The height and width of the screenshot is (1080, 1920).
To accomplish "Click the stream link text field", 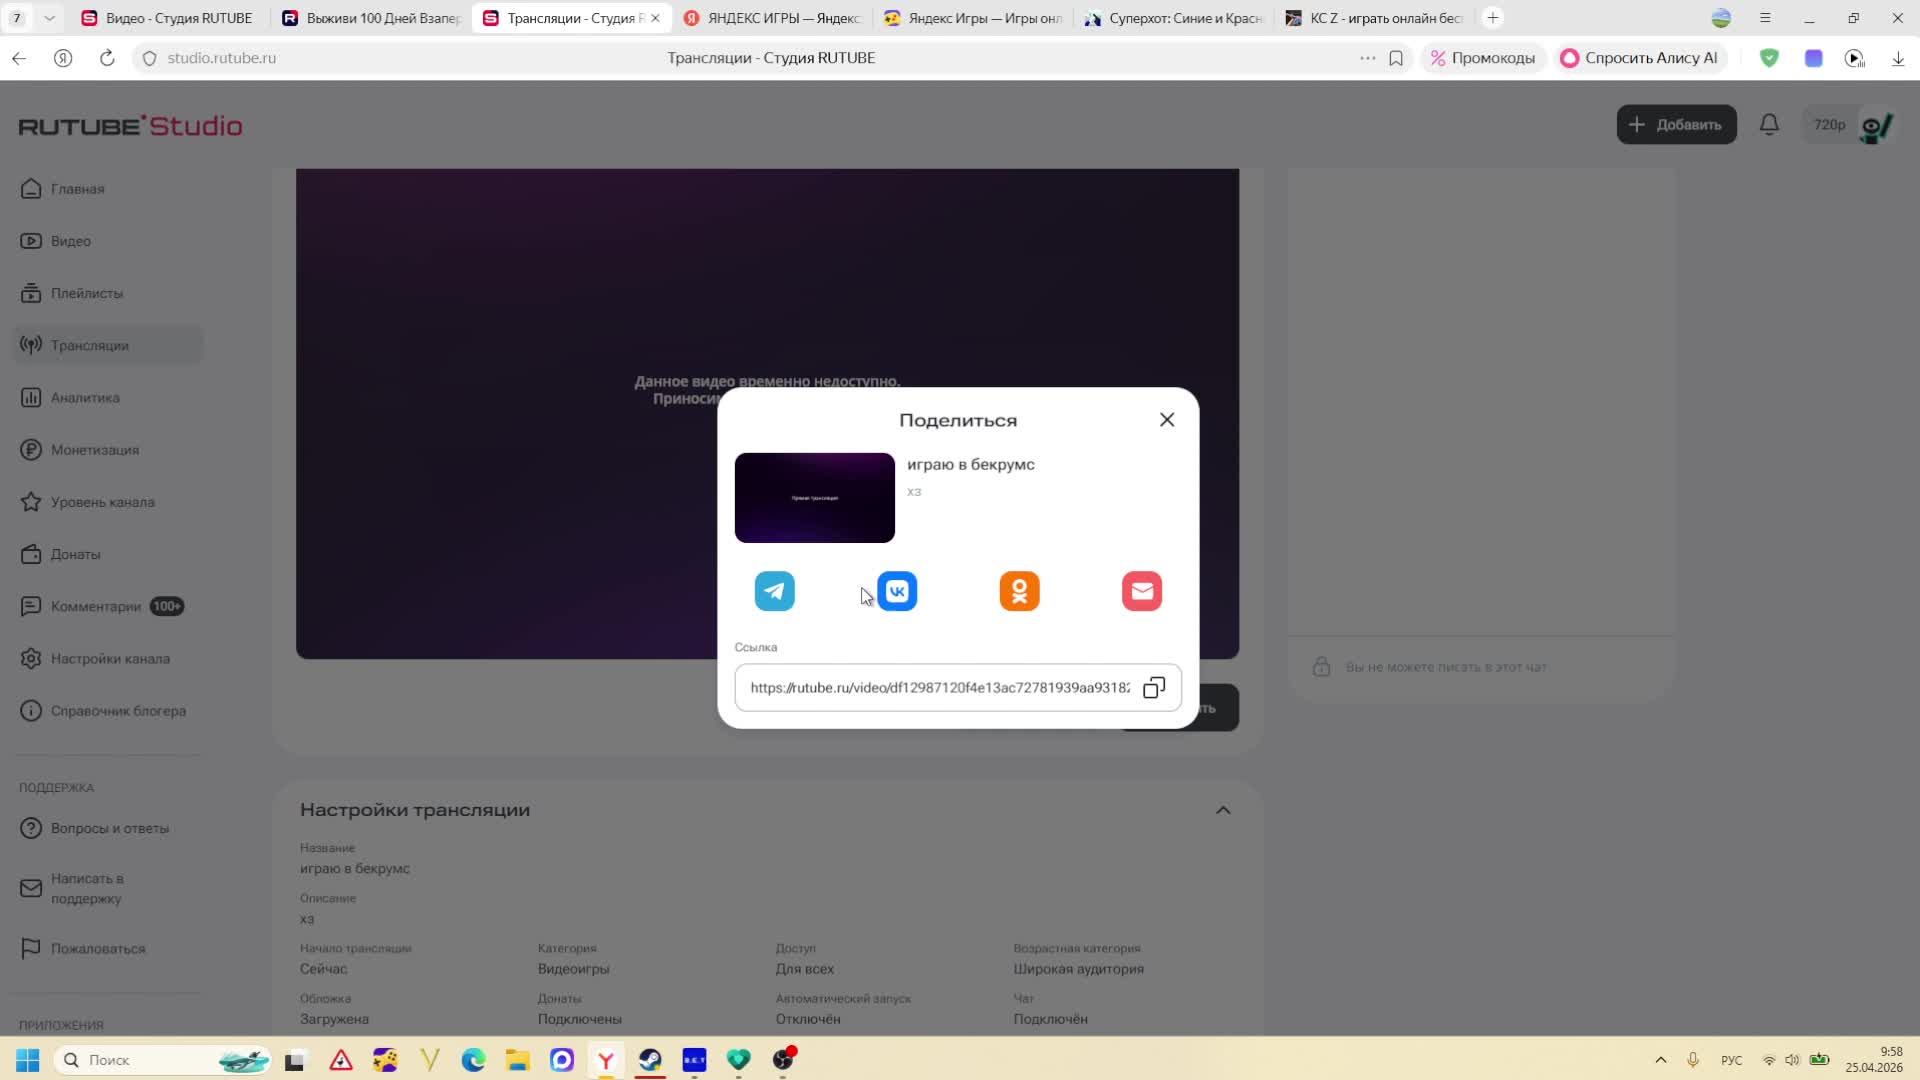I will pos(938,688).
